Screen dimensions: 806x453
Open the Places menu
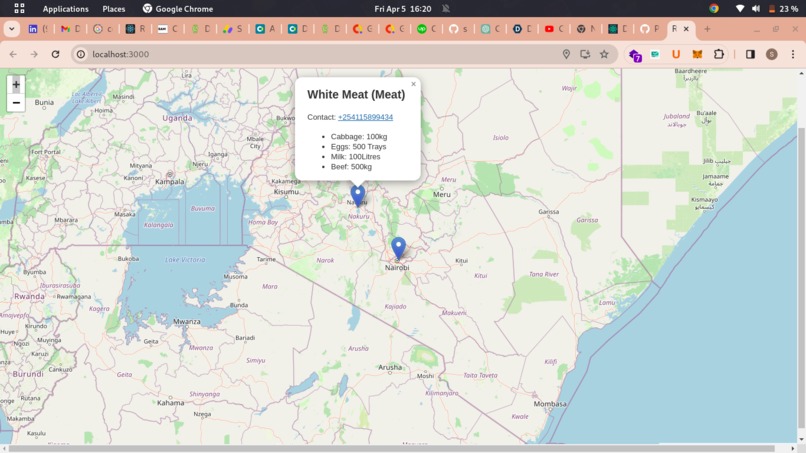[x=114, y=9]
